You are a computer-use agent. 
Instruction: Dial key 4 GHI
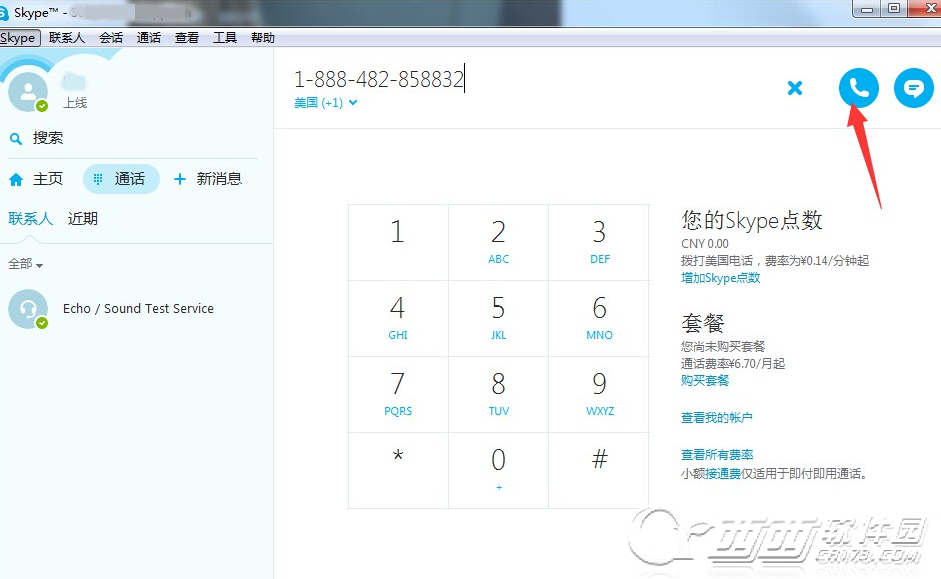pyautogui.click(x=398, y=319)
